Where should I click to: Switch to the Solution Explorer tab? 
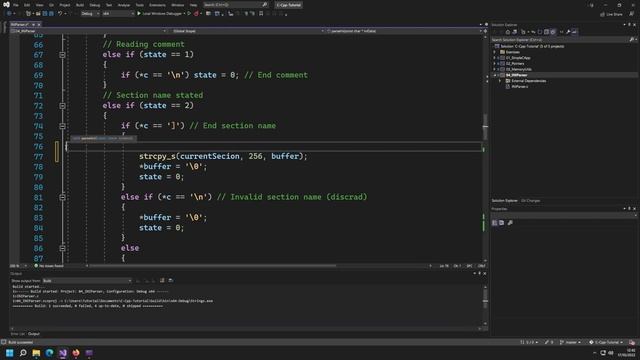pyautogui.click(x=504, y=201)
